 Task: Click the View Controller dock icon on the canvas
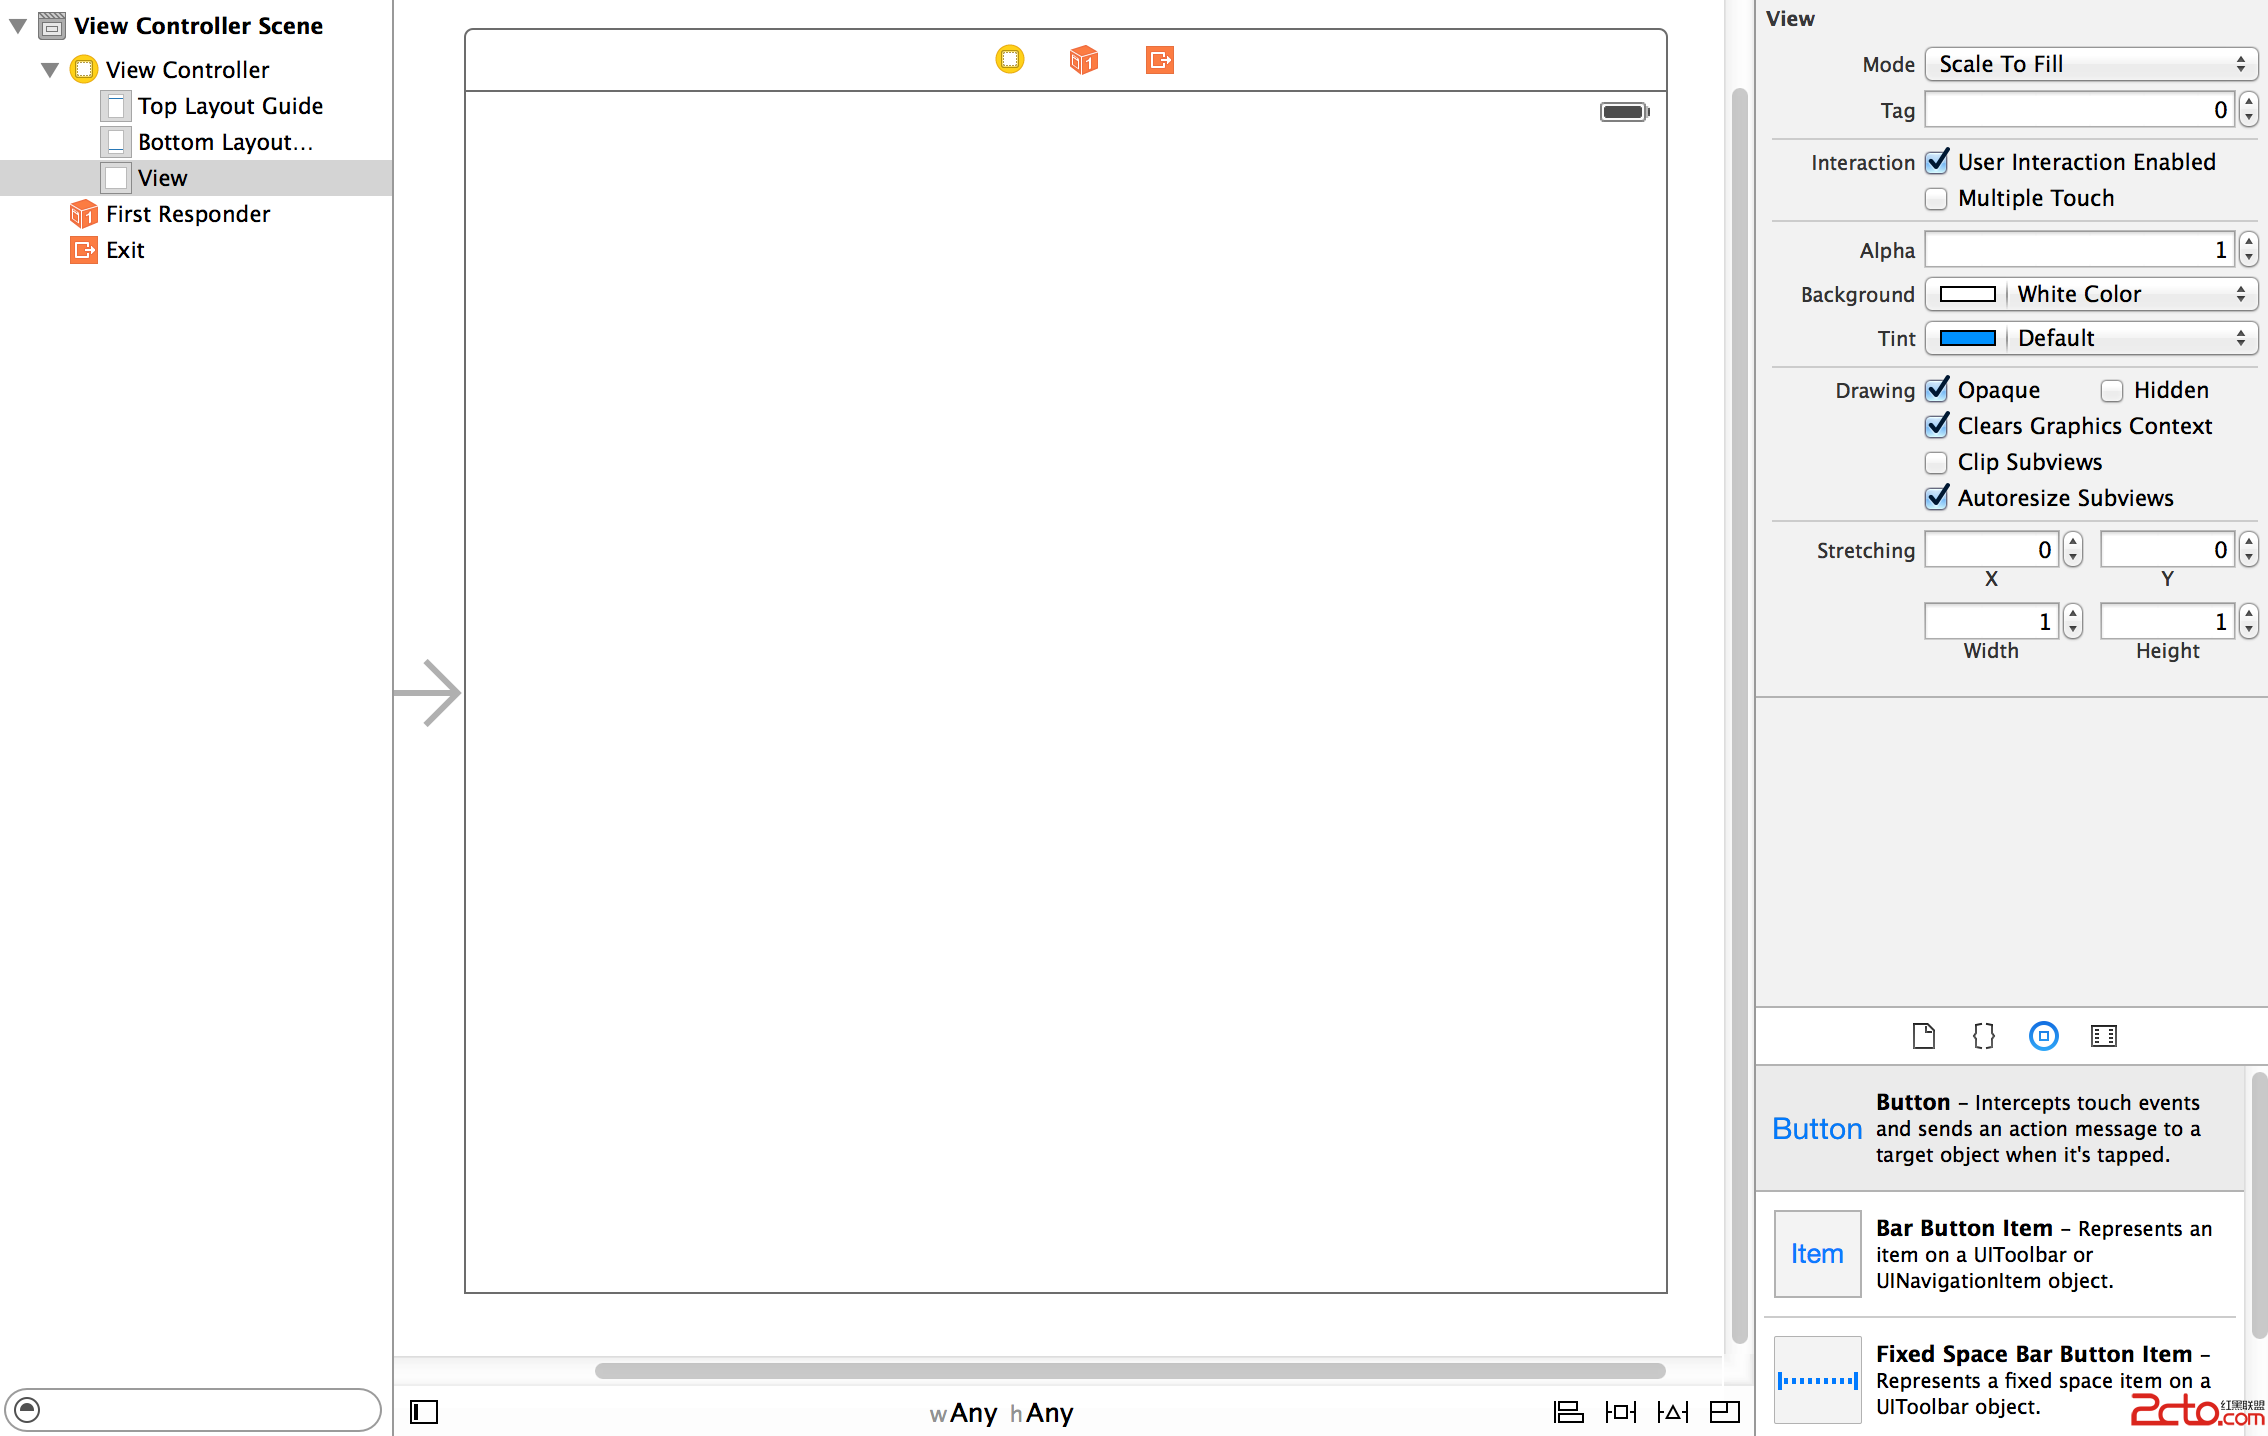point(1010,60)
